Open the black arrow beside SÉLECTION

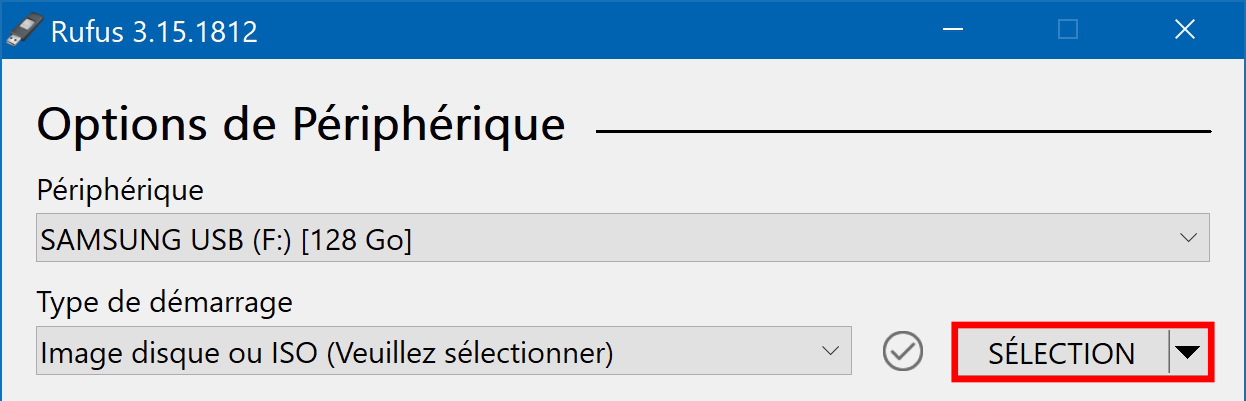coord(1188,353)
